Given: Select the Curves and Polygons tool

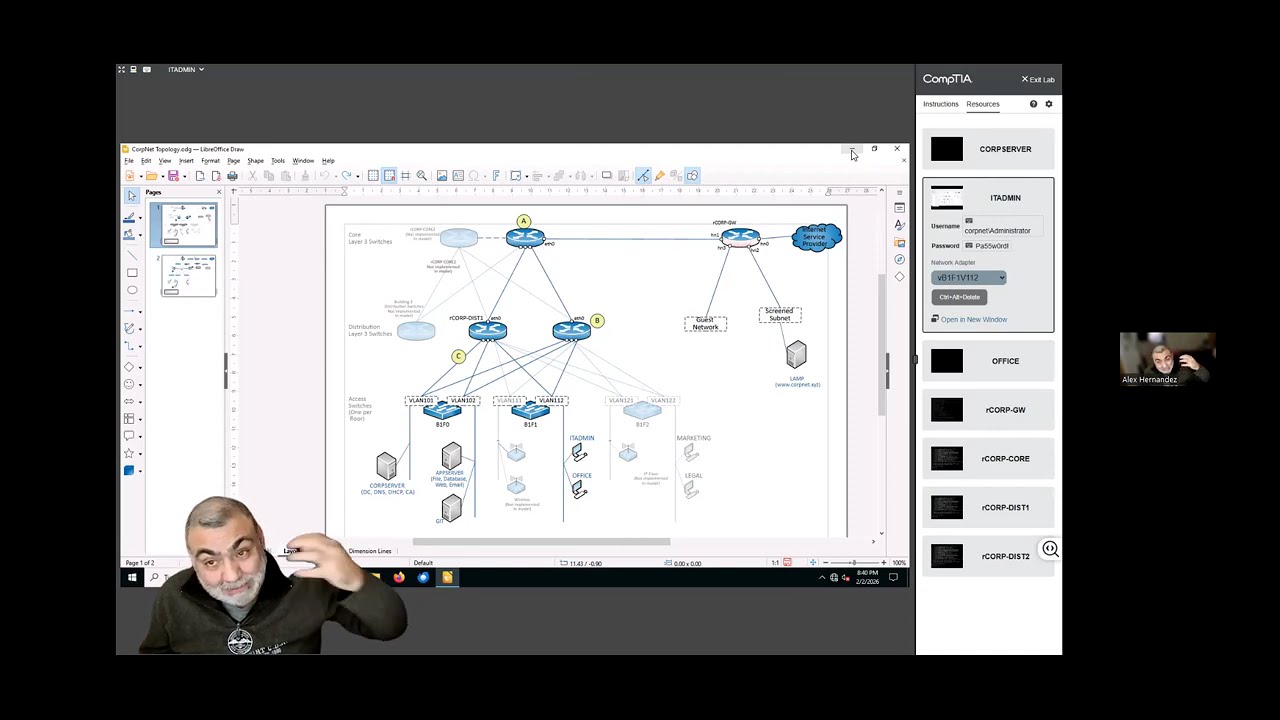Looking at the screenshot, I should pyautogui.click(x=130, y=329).
